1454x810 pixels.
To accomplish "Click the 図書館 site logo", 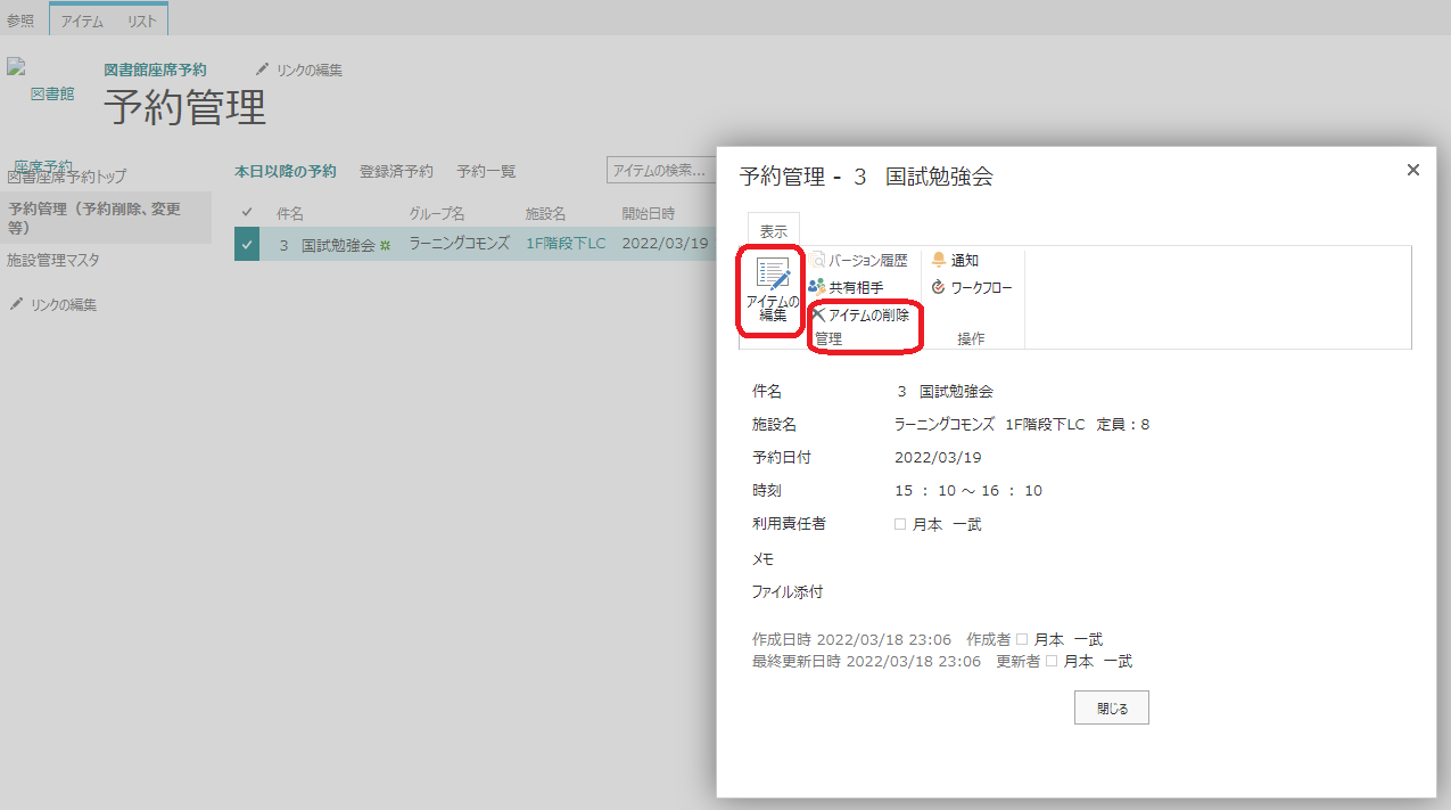I will coord(43,81).
